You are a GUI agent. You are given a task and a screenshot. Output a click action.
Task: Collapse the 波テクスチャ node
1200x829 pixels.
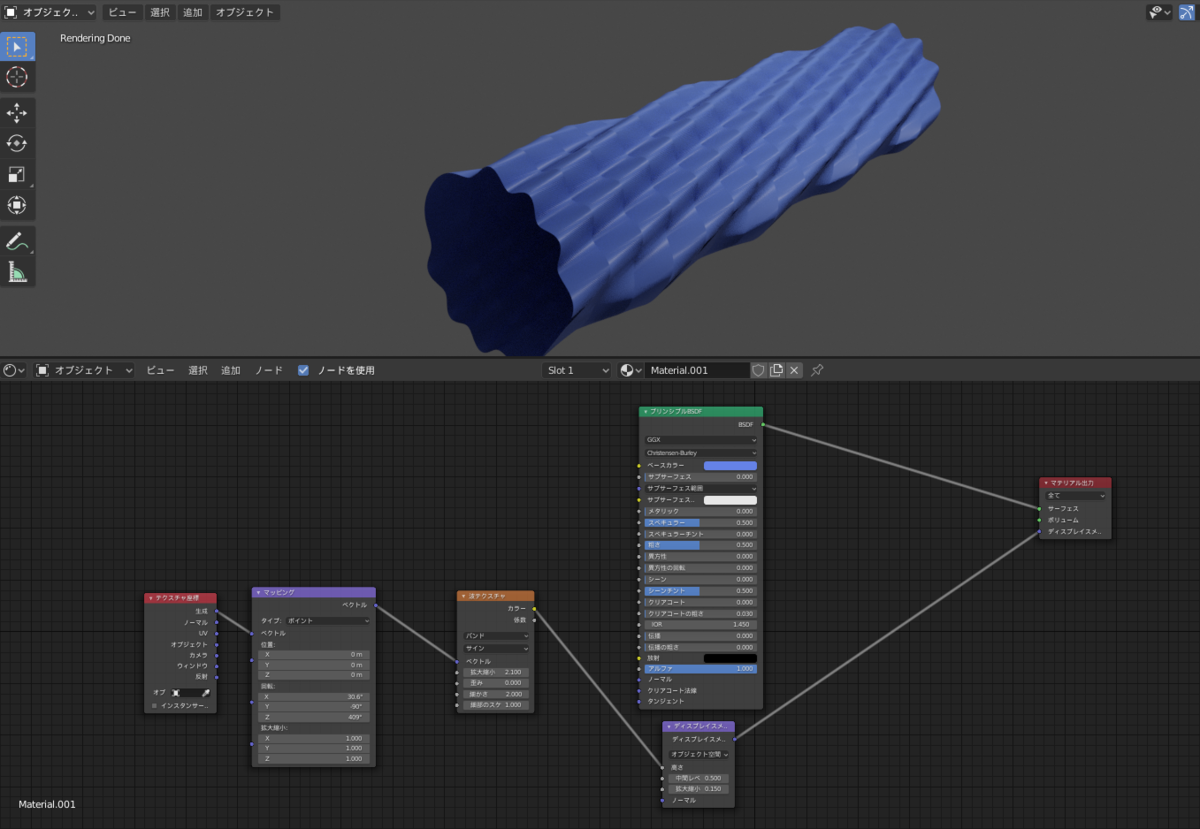click(463, 595)
